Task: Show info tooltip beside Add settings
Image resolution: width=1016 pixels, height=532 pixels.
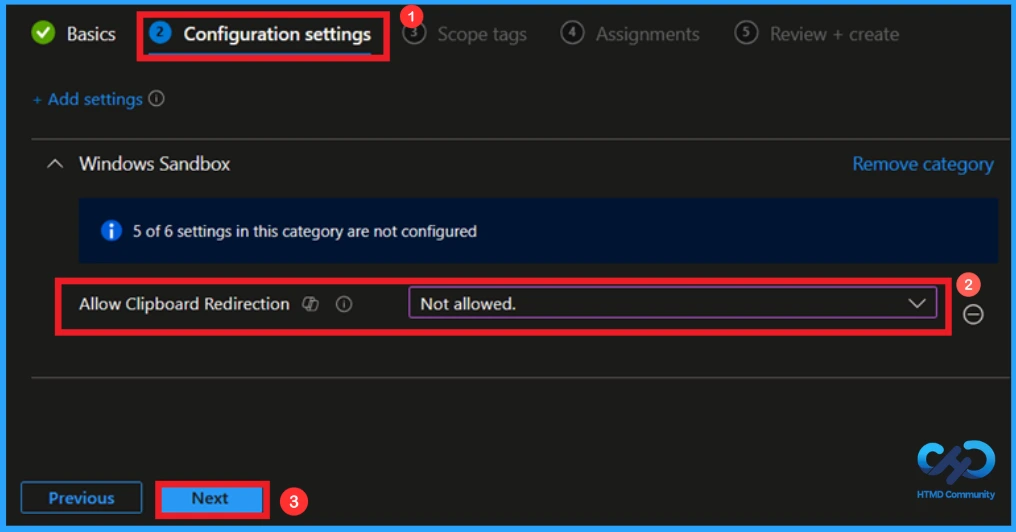Action: (156, 98)
